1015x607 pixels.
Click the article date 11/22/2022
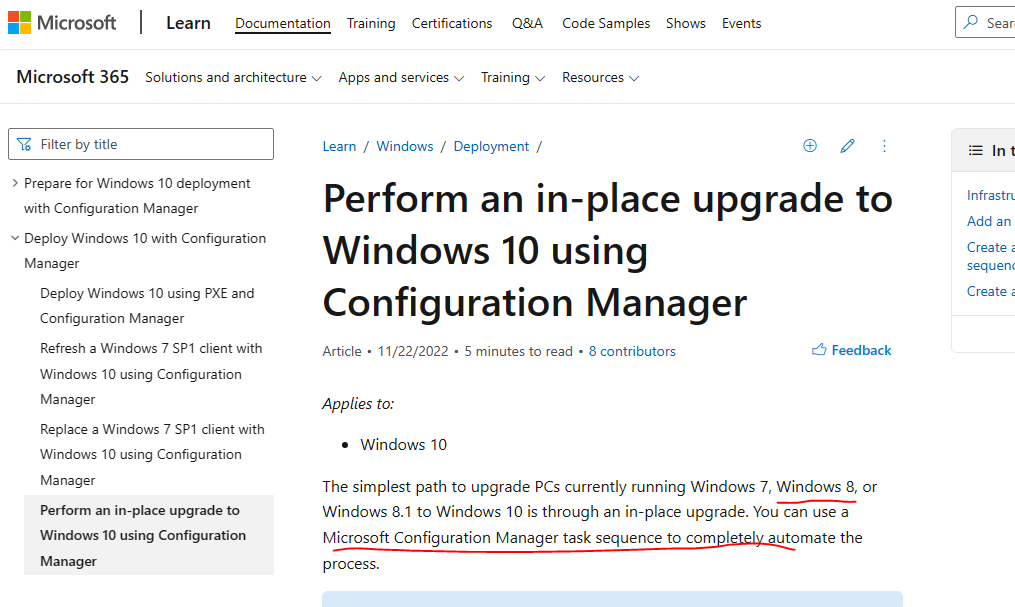(413, 351)
